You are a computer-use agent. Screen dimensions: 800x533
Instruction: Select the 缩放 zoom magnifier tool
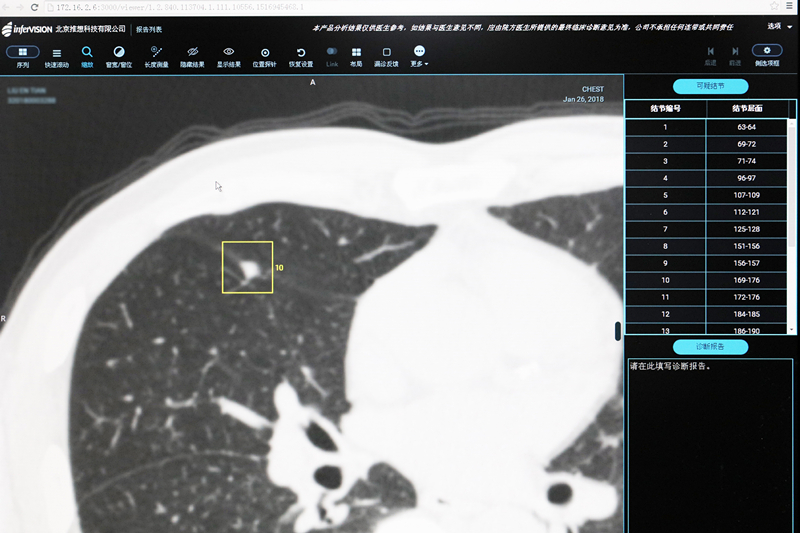[x=87, y=53]
